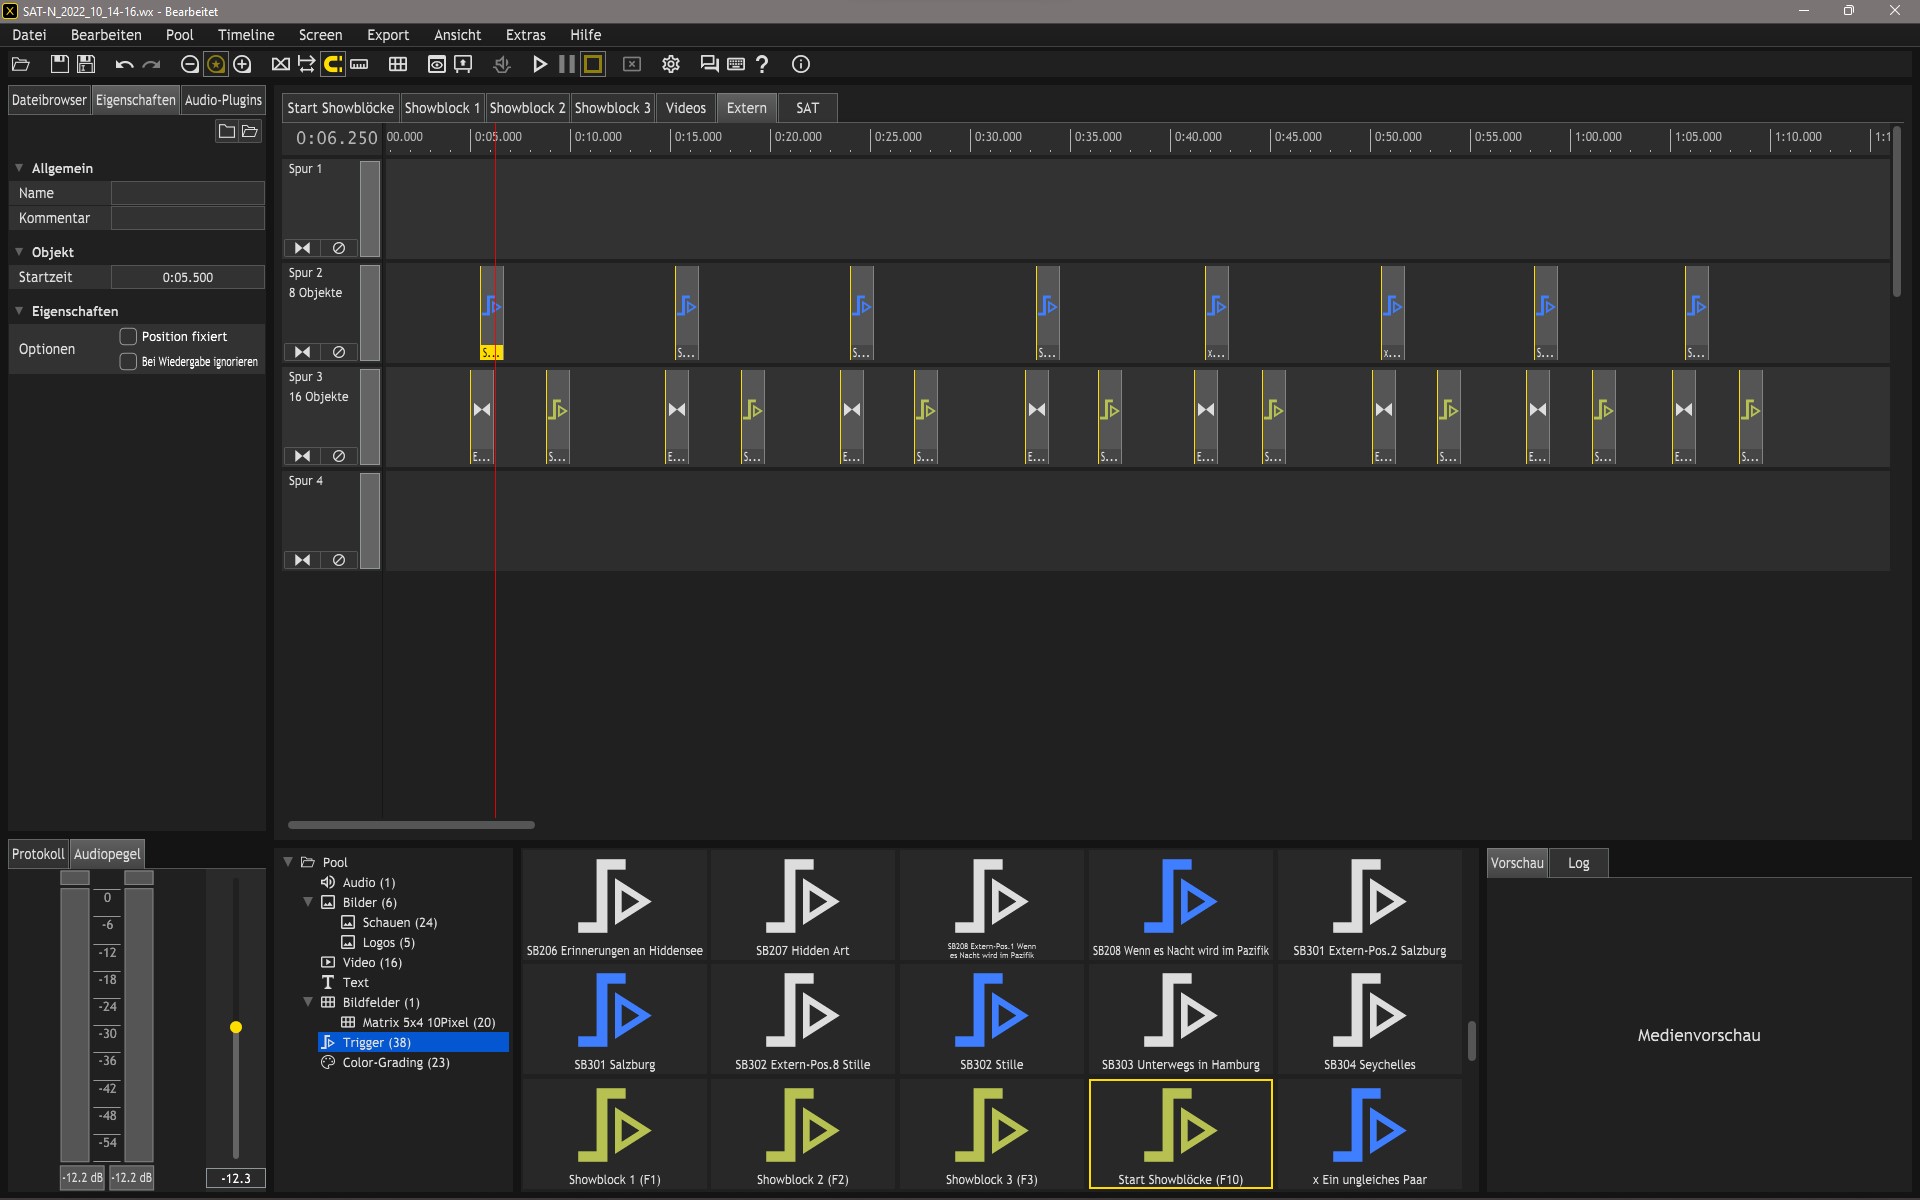Stop playback with the square button
Image resolution: width=1920 pixels, height=1200 pixels.
pos(593,64)
